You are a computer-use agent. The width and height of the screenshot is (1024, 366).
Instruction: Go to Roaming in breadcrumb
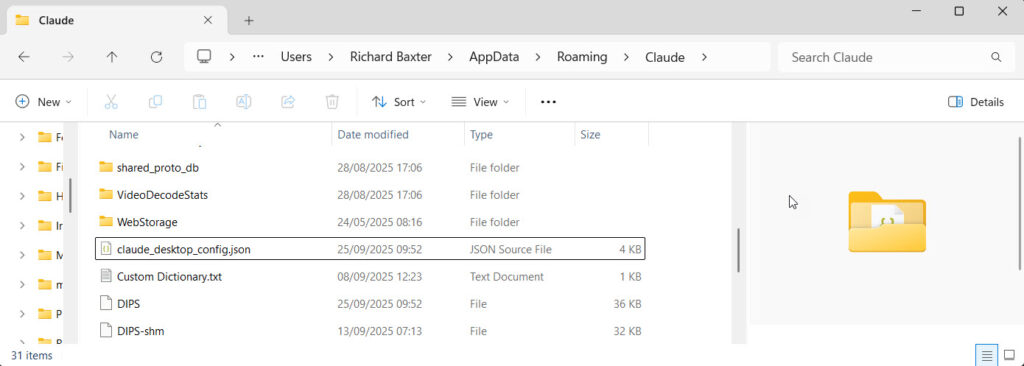point(582,57)
